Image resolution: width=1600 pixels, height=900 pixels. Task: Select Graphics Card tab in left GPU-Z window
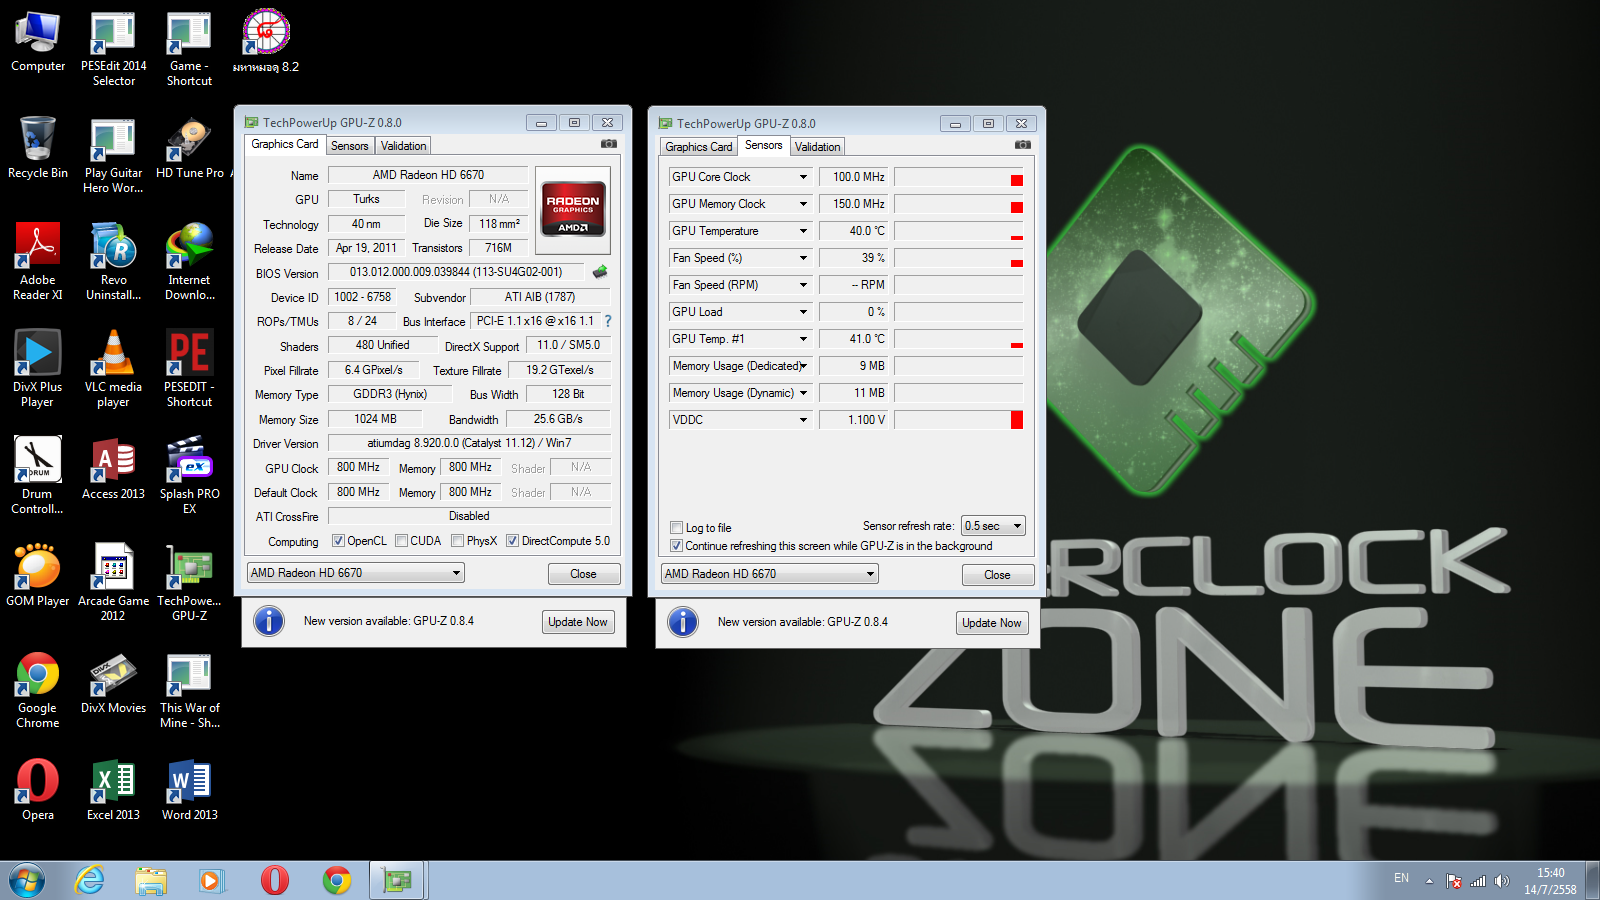pos(285,144)
